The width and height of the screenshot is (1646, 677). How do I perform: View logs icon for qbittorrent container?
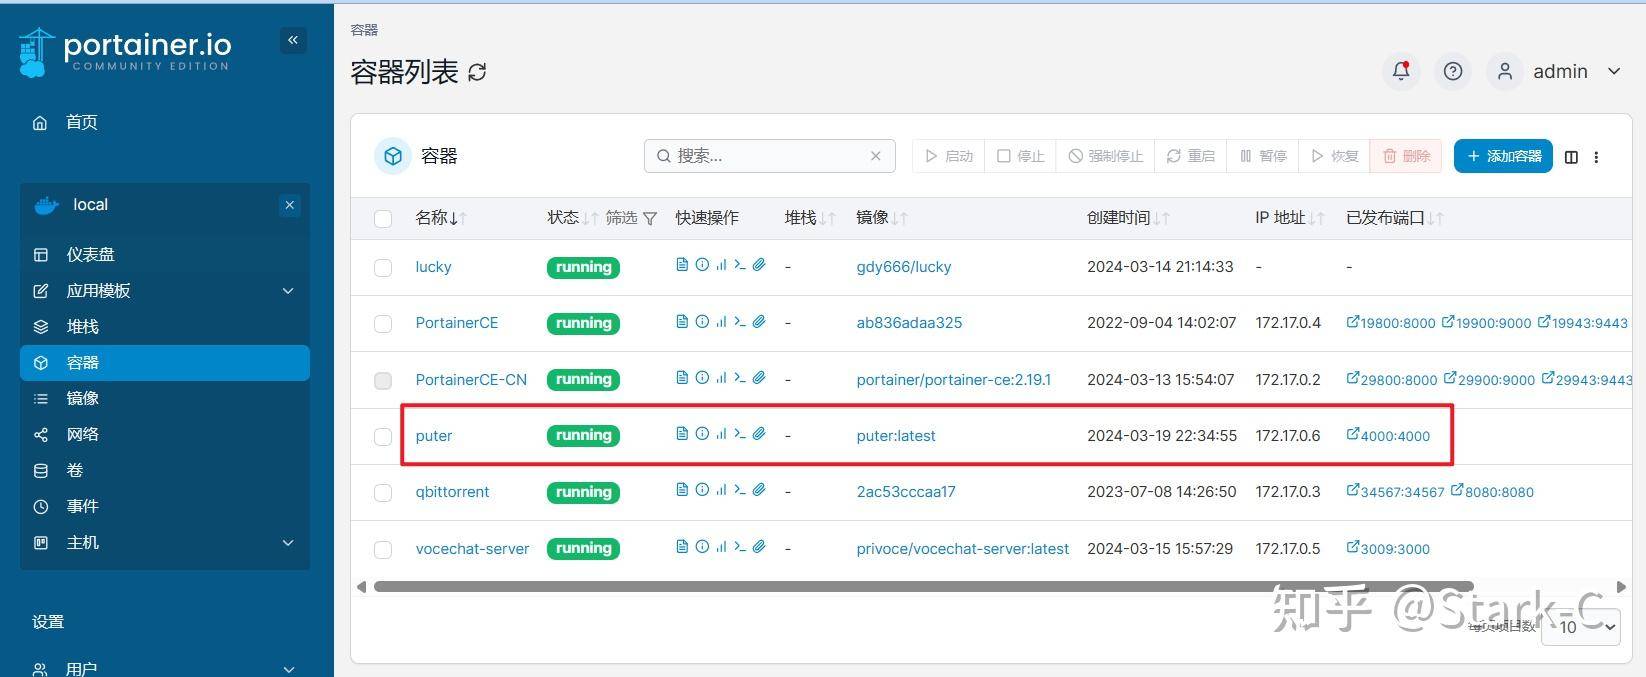coord(682,489)
